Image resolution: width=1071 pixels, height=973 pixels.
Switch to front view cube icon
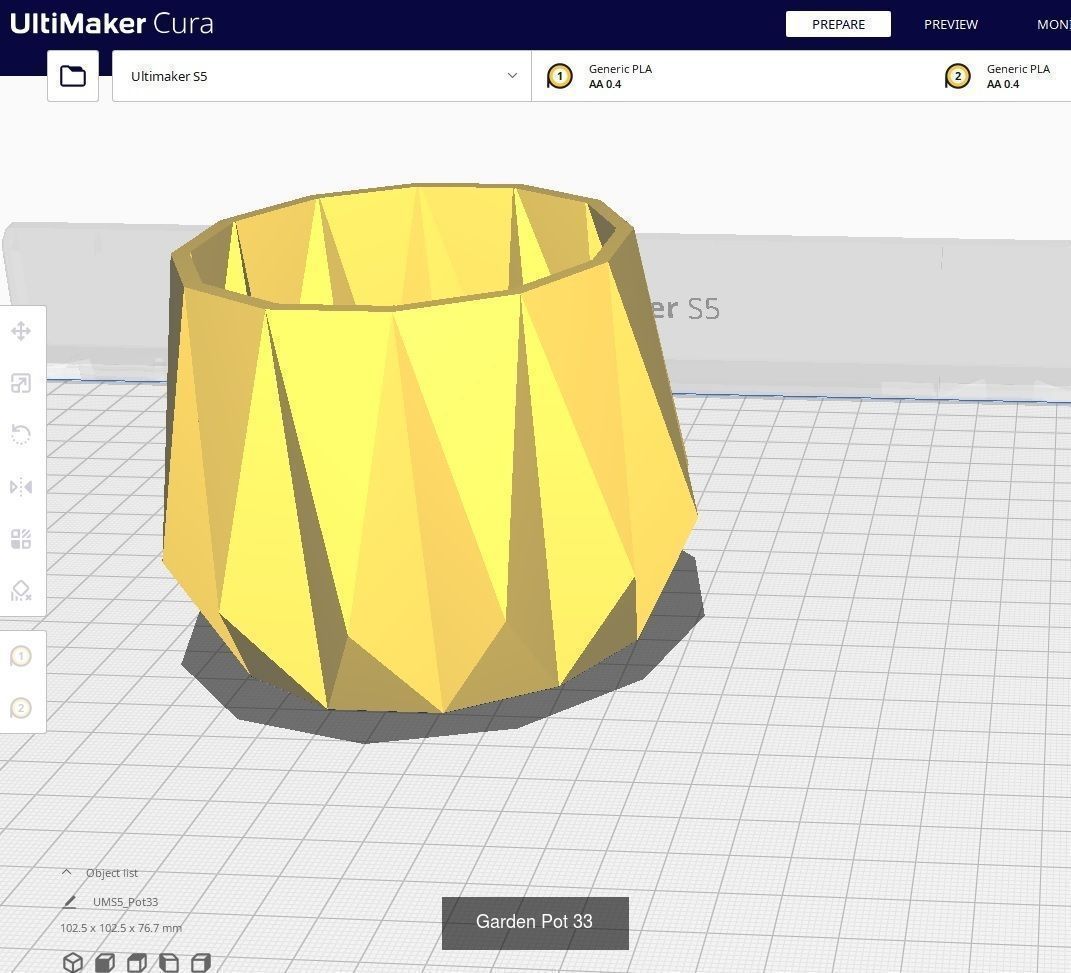pos(105,962)
